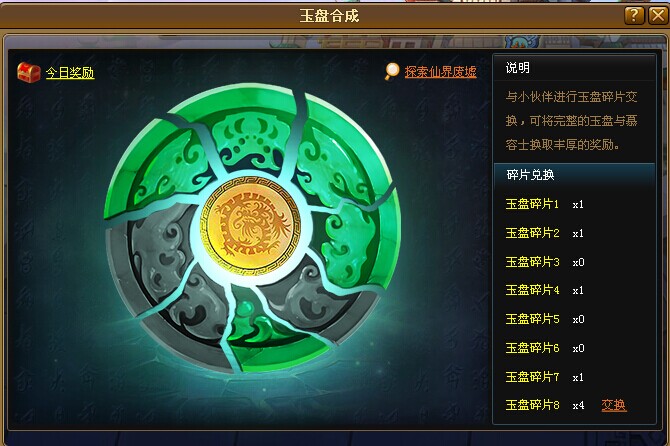Close the 玉盘合成 window

(x=658, y=16)
